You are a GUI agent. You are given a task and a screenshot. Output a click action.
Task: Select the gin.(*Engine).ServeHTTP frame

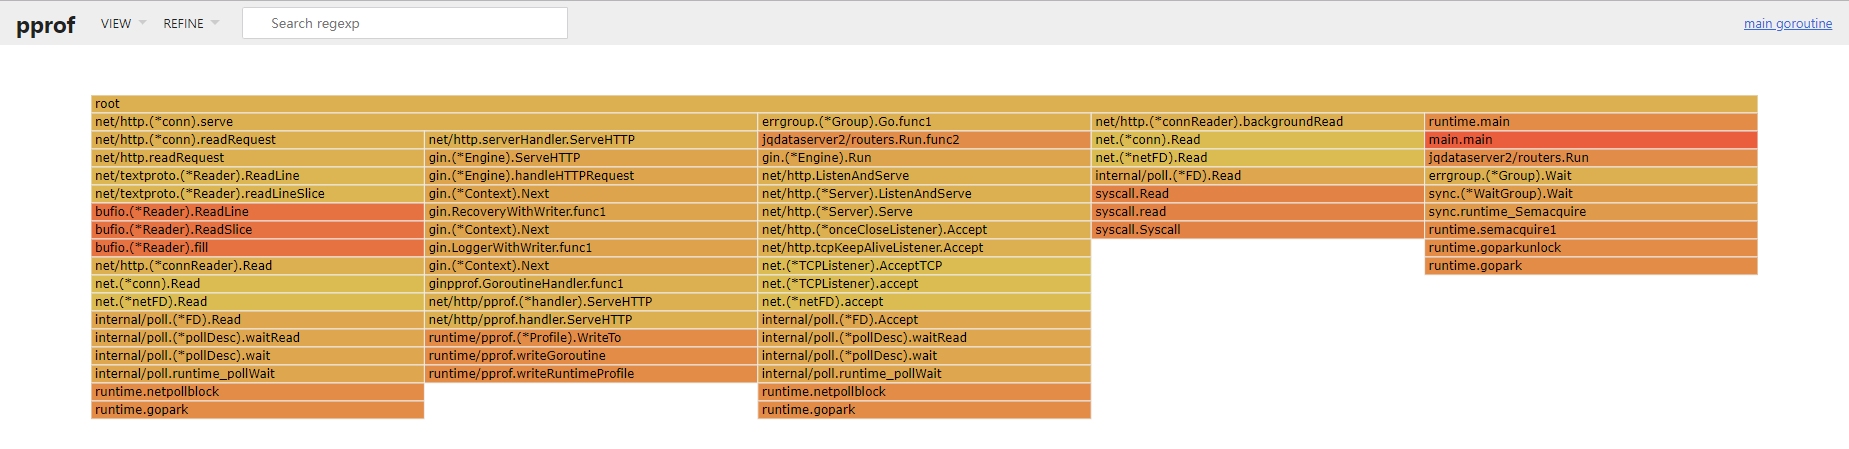(591, 158)
